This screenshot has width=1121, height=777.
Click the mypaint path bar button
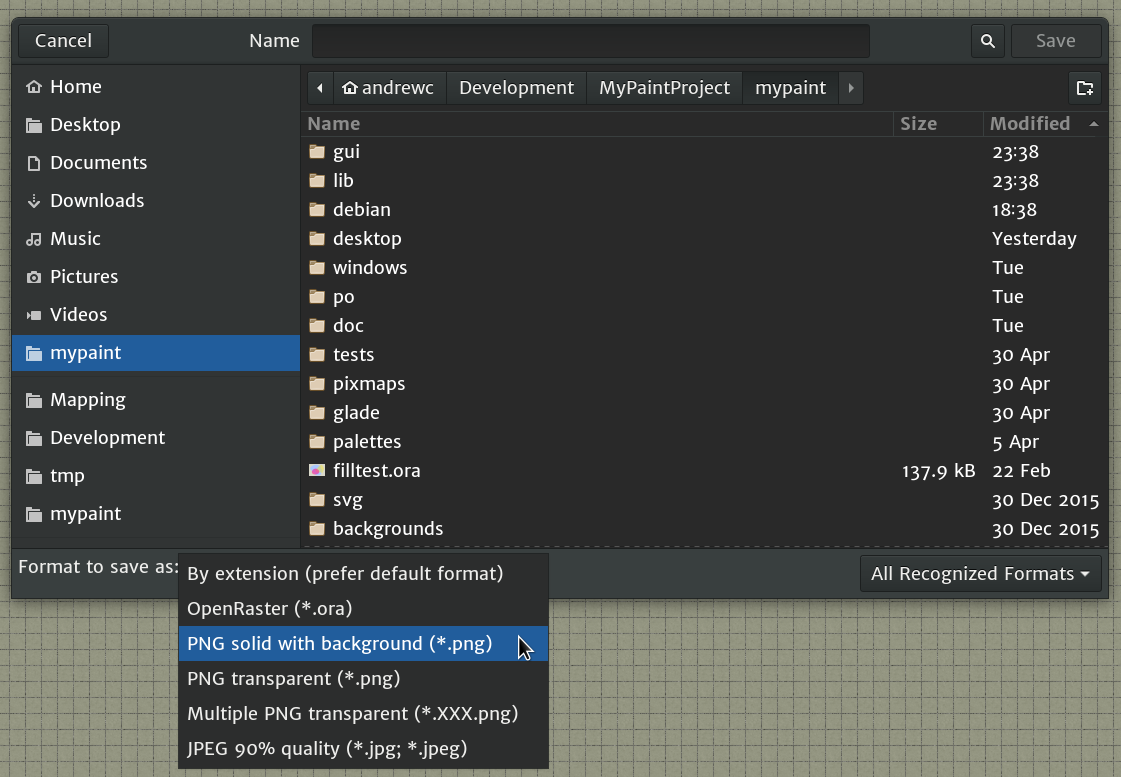click(x=790, y=88)
